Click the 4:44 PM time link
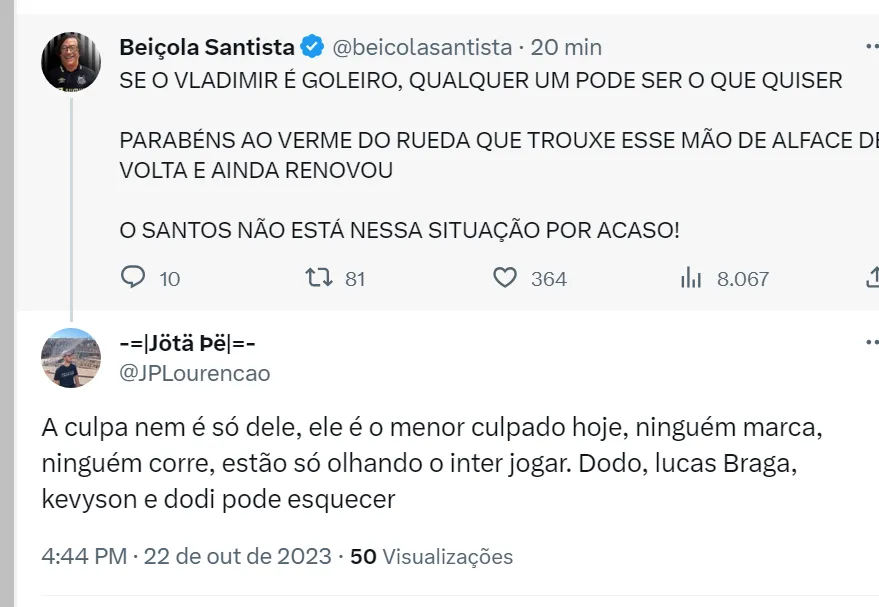Screen dimensions: 879x607 [84, 556]
